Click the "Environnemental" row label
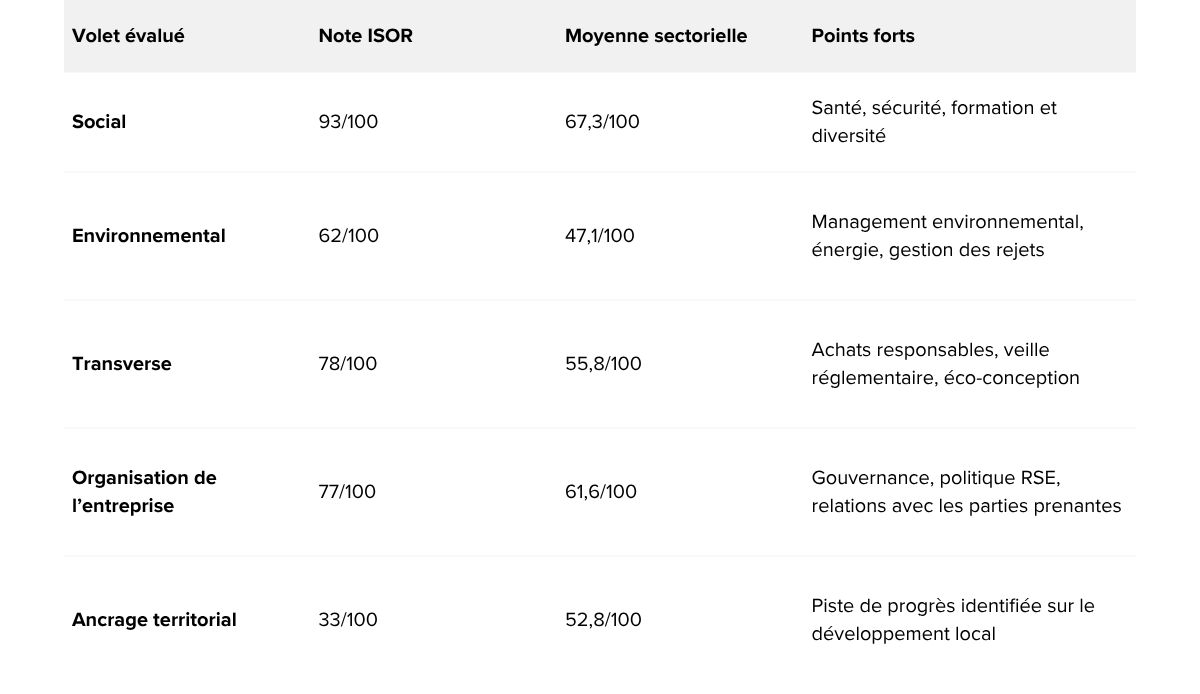Screen dimensions: 1200x694 (x=149, y=236)
